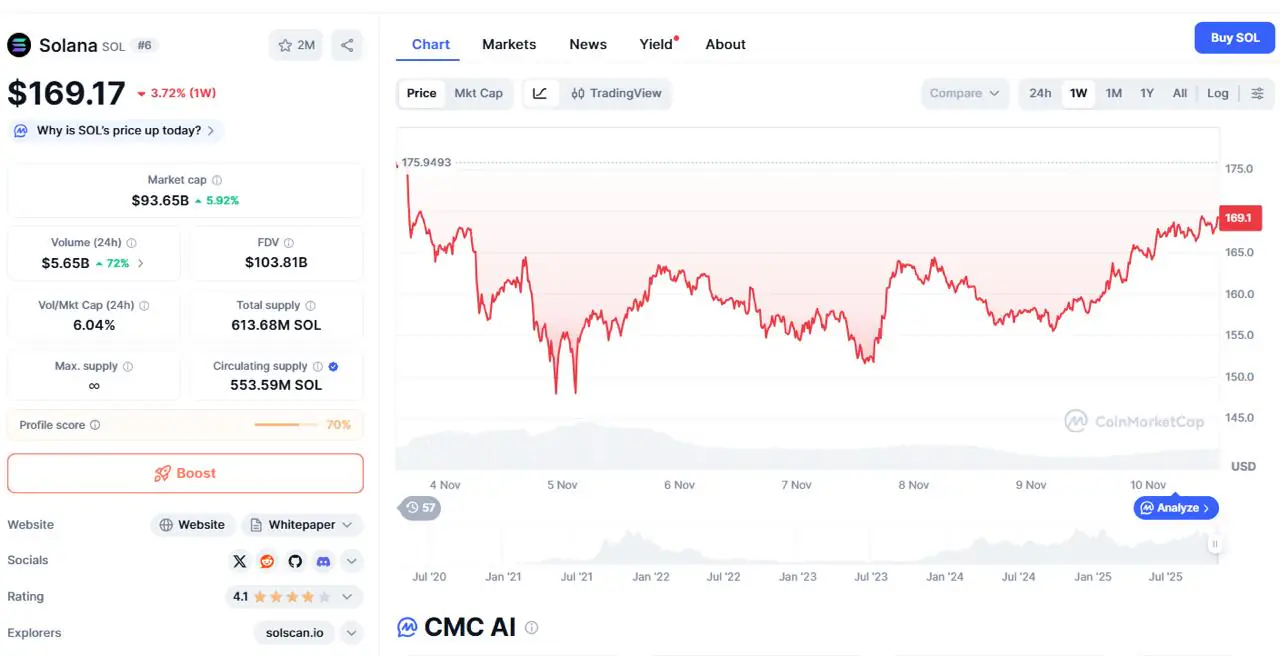Expand the Rating 4.1 chevron
Screen dimensions: 1280x656
(347, 597)
